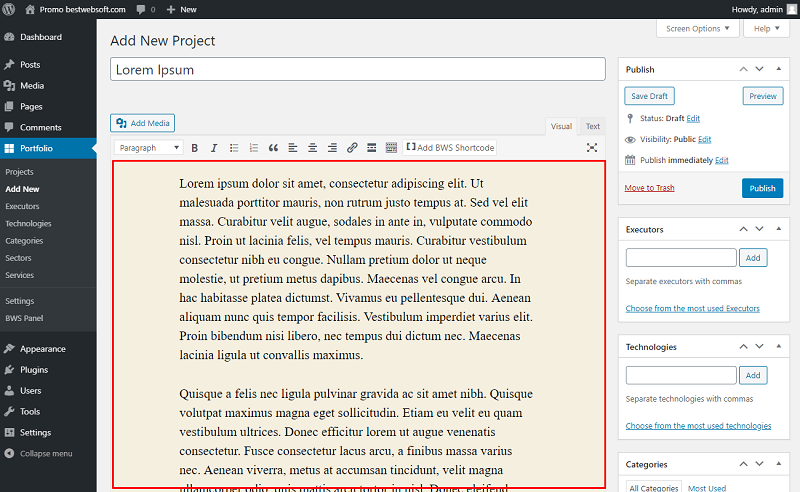
Task: Open Sectors submenu item
Action: (x=18, y=258)
